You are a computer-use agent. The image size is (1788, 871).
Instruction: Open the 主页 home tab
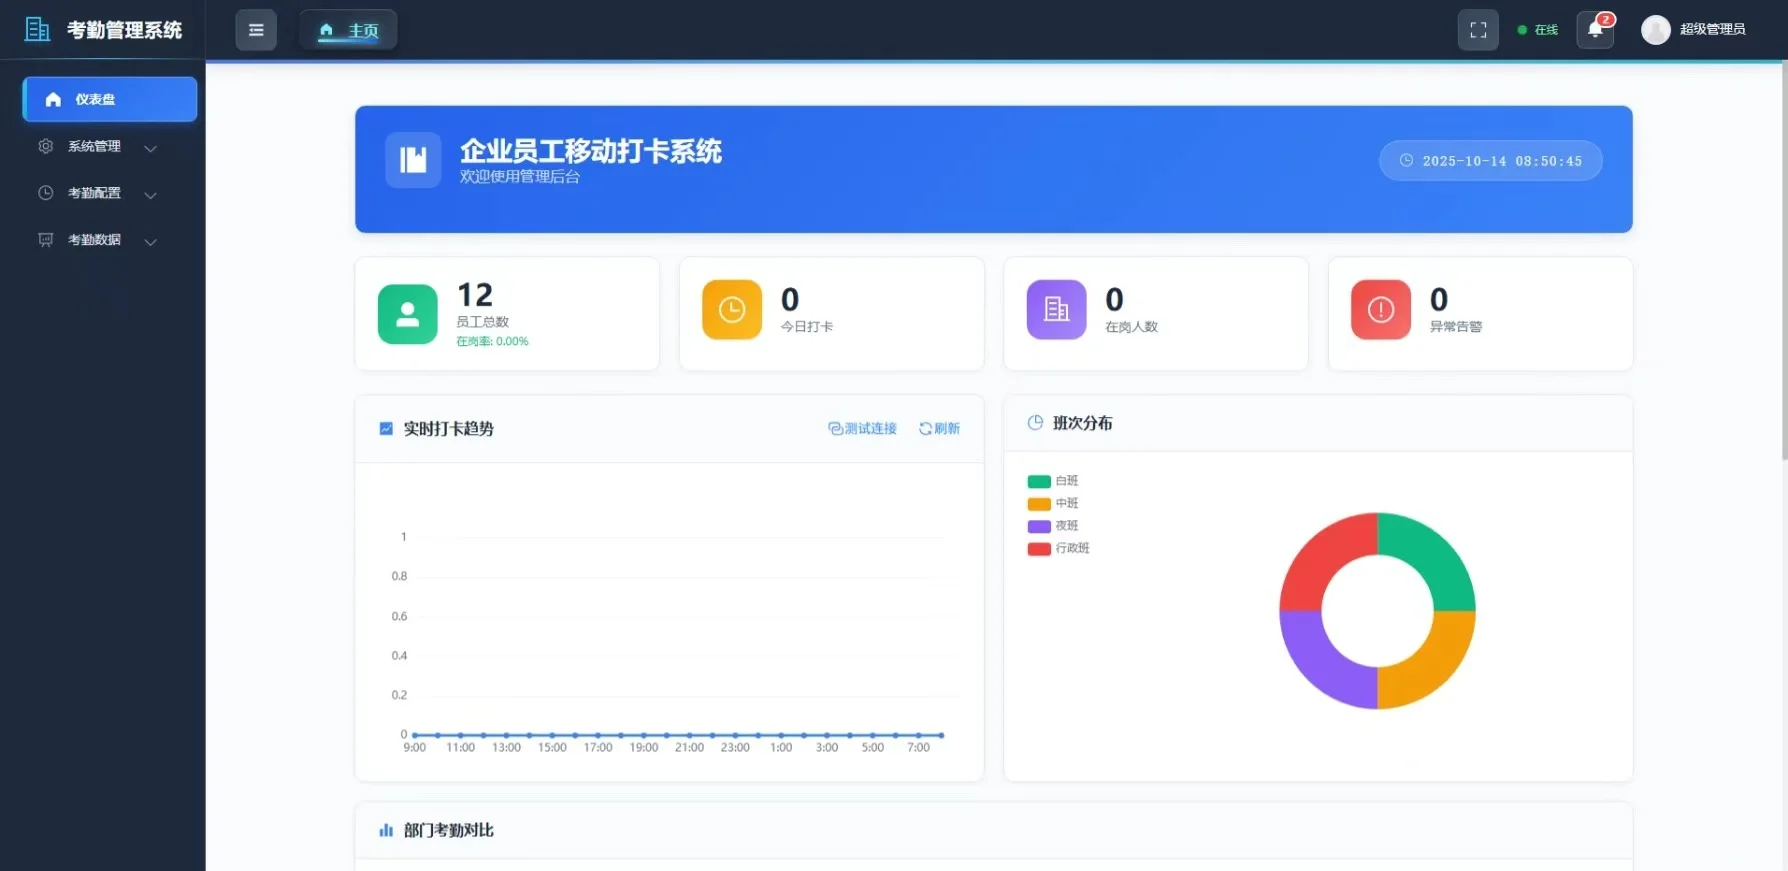pos(348,30)
